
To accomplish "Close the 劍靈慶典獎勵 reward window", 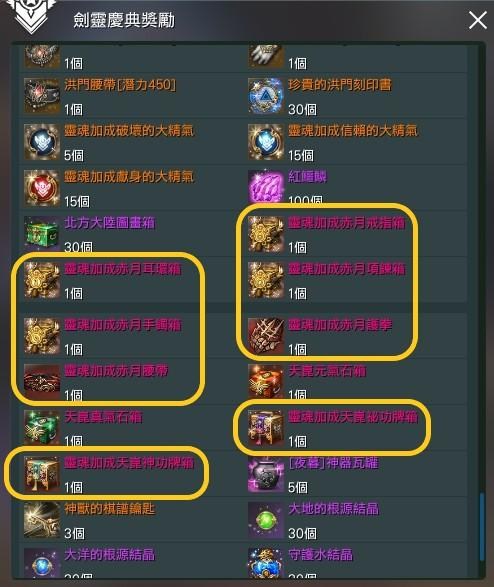I will [x=478, y=20].
